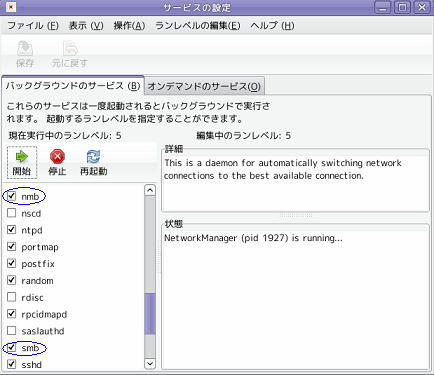
Task: Toggle the sshd service checkbox
Action: pyautogui.click(x=12, y=364)
